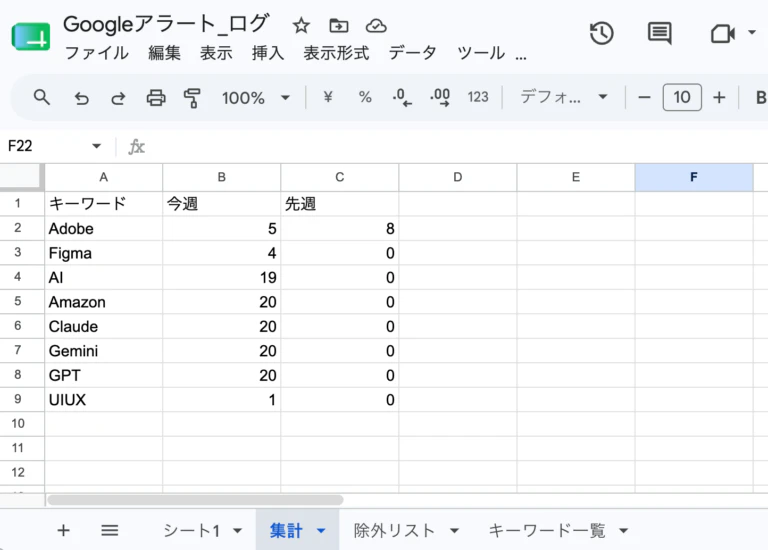Click the horizontal scrollbar

tap(195, 500)
